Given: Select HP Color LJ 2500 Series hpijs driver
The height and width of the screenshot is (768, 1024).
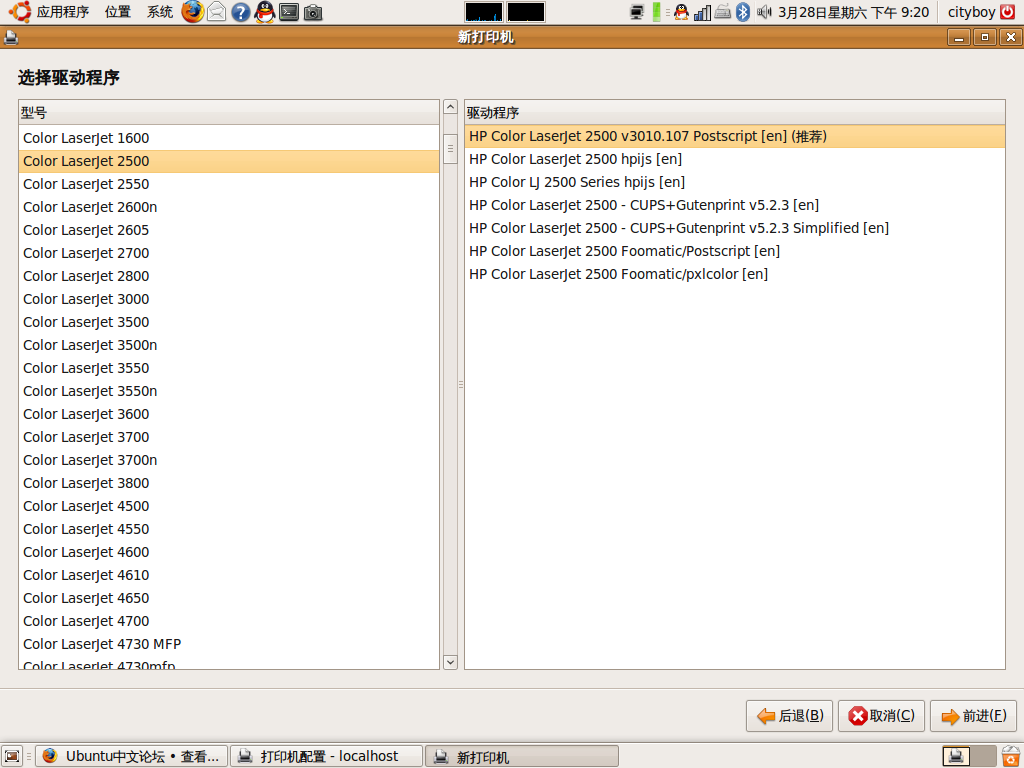Looking at the screenshot, I should pyautogui.click(x=735, y=182).
